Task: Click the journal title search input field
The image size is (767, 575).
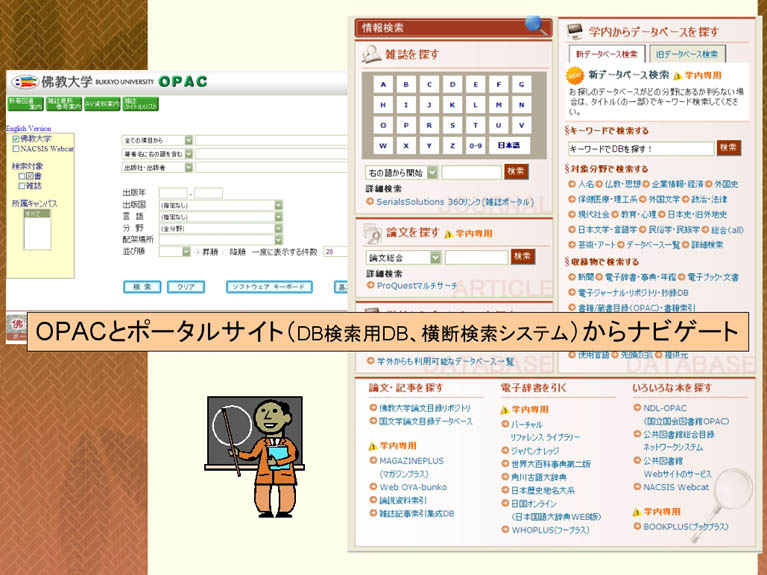Action: click(472, 172)
